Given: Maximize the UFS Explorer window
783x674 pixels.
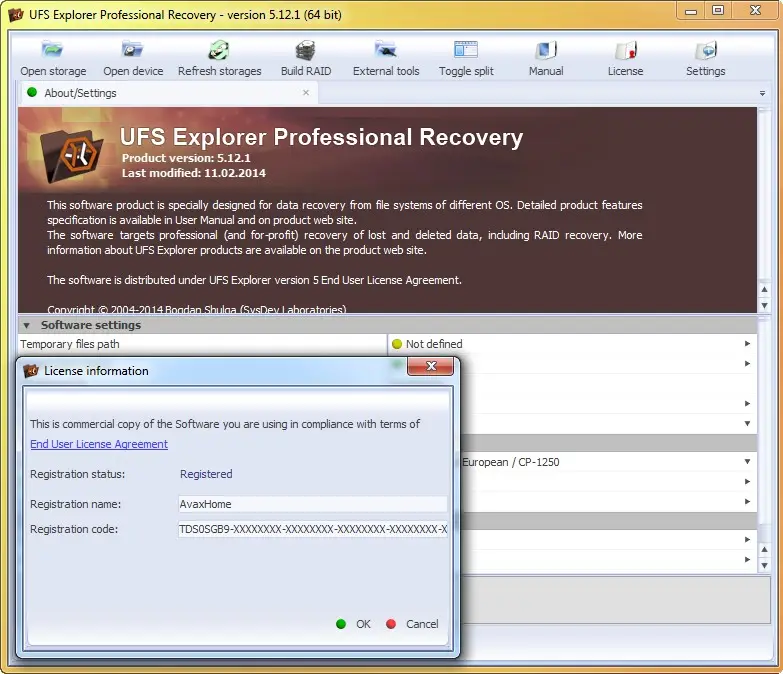Looking at the screenshot, I should (x=718, y=11).
